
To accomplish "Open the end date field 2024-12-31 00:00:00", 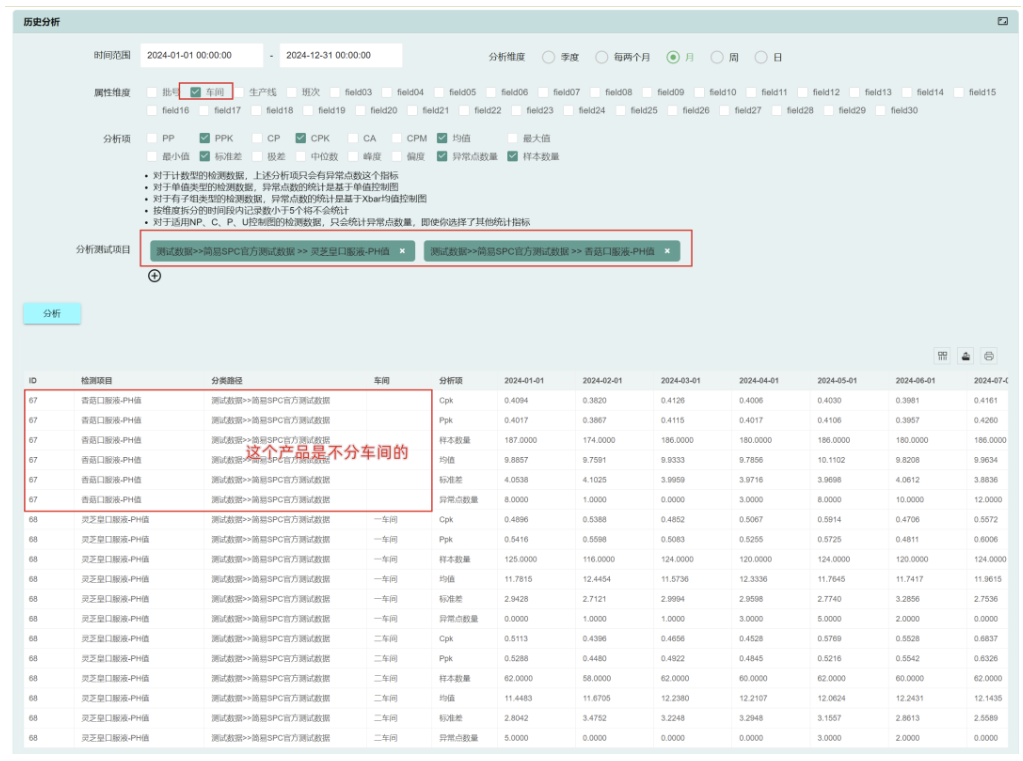I will 330,57.
